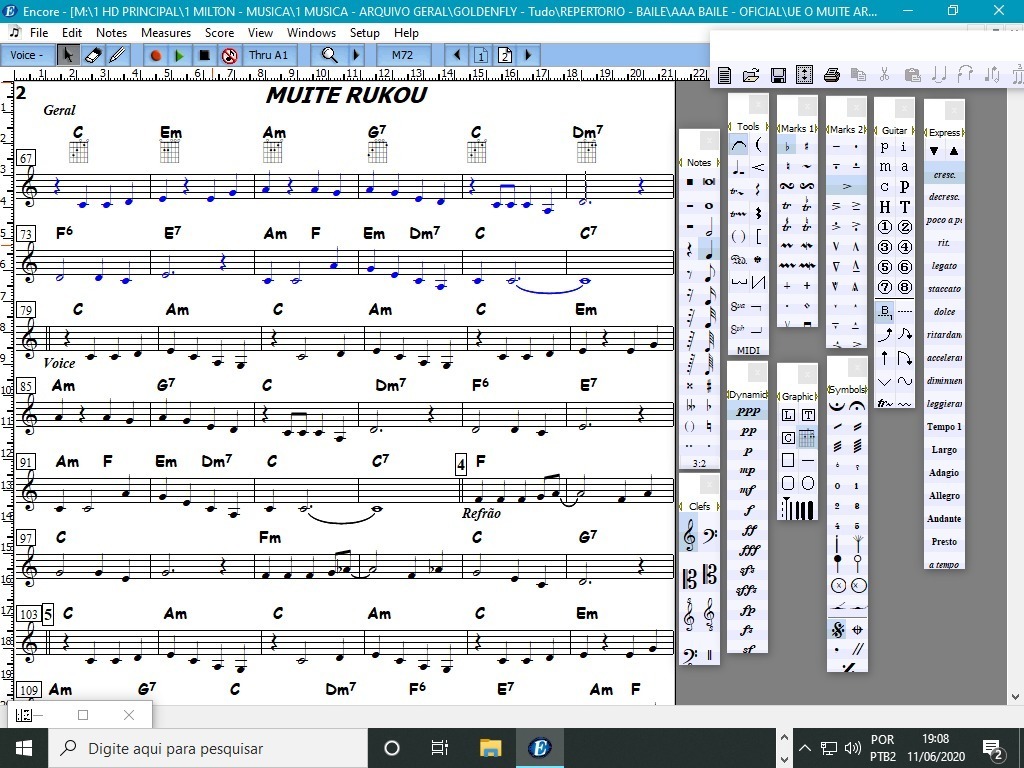Image resolution: width=1024 pixels, height=768 pixels.
Task: Select circled 6 in Guitar palette
Action: tap(904, 267)
